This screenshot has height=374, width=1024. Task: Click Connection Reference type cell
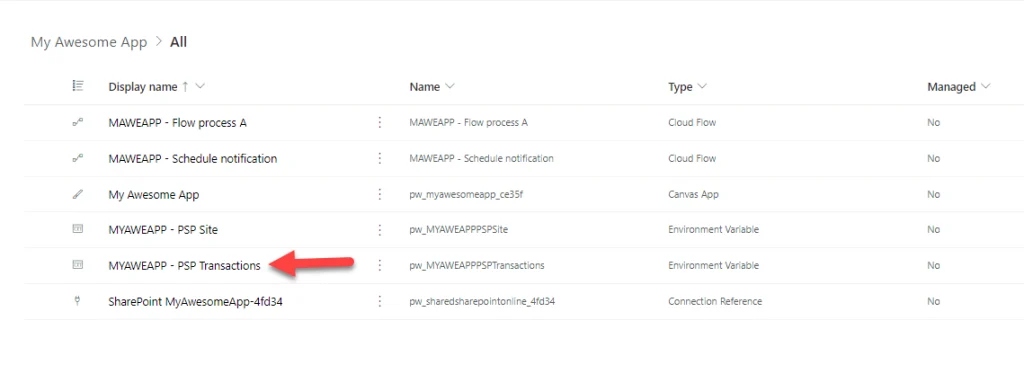[714, 302]
